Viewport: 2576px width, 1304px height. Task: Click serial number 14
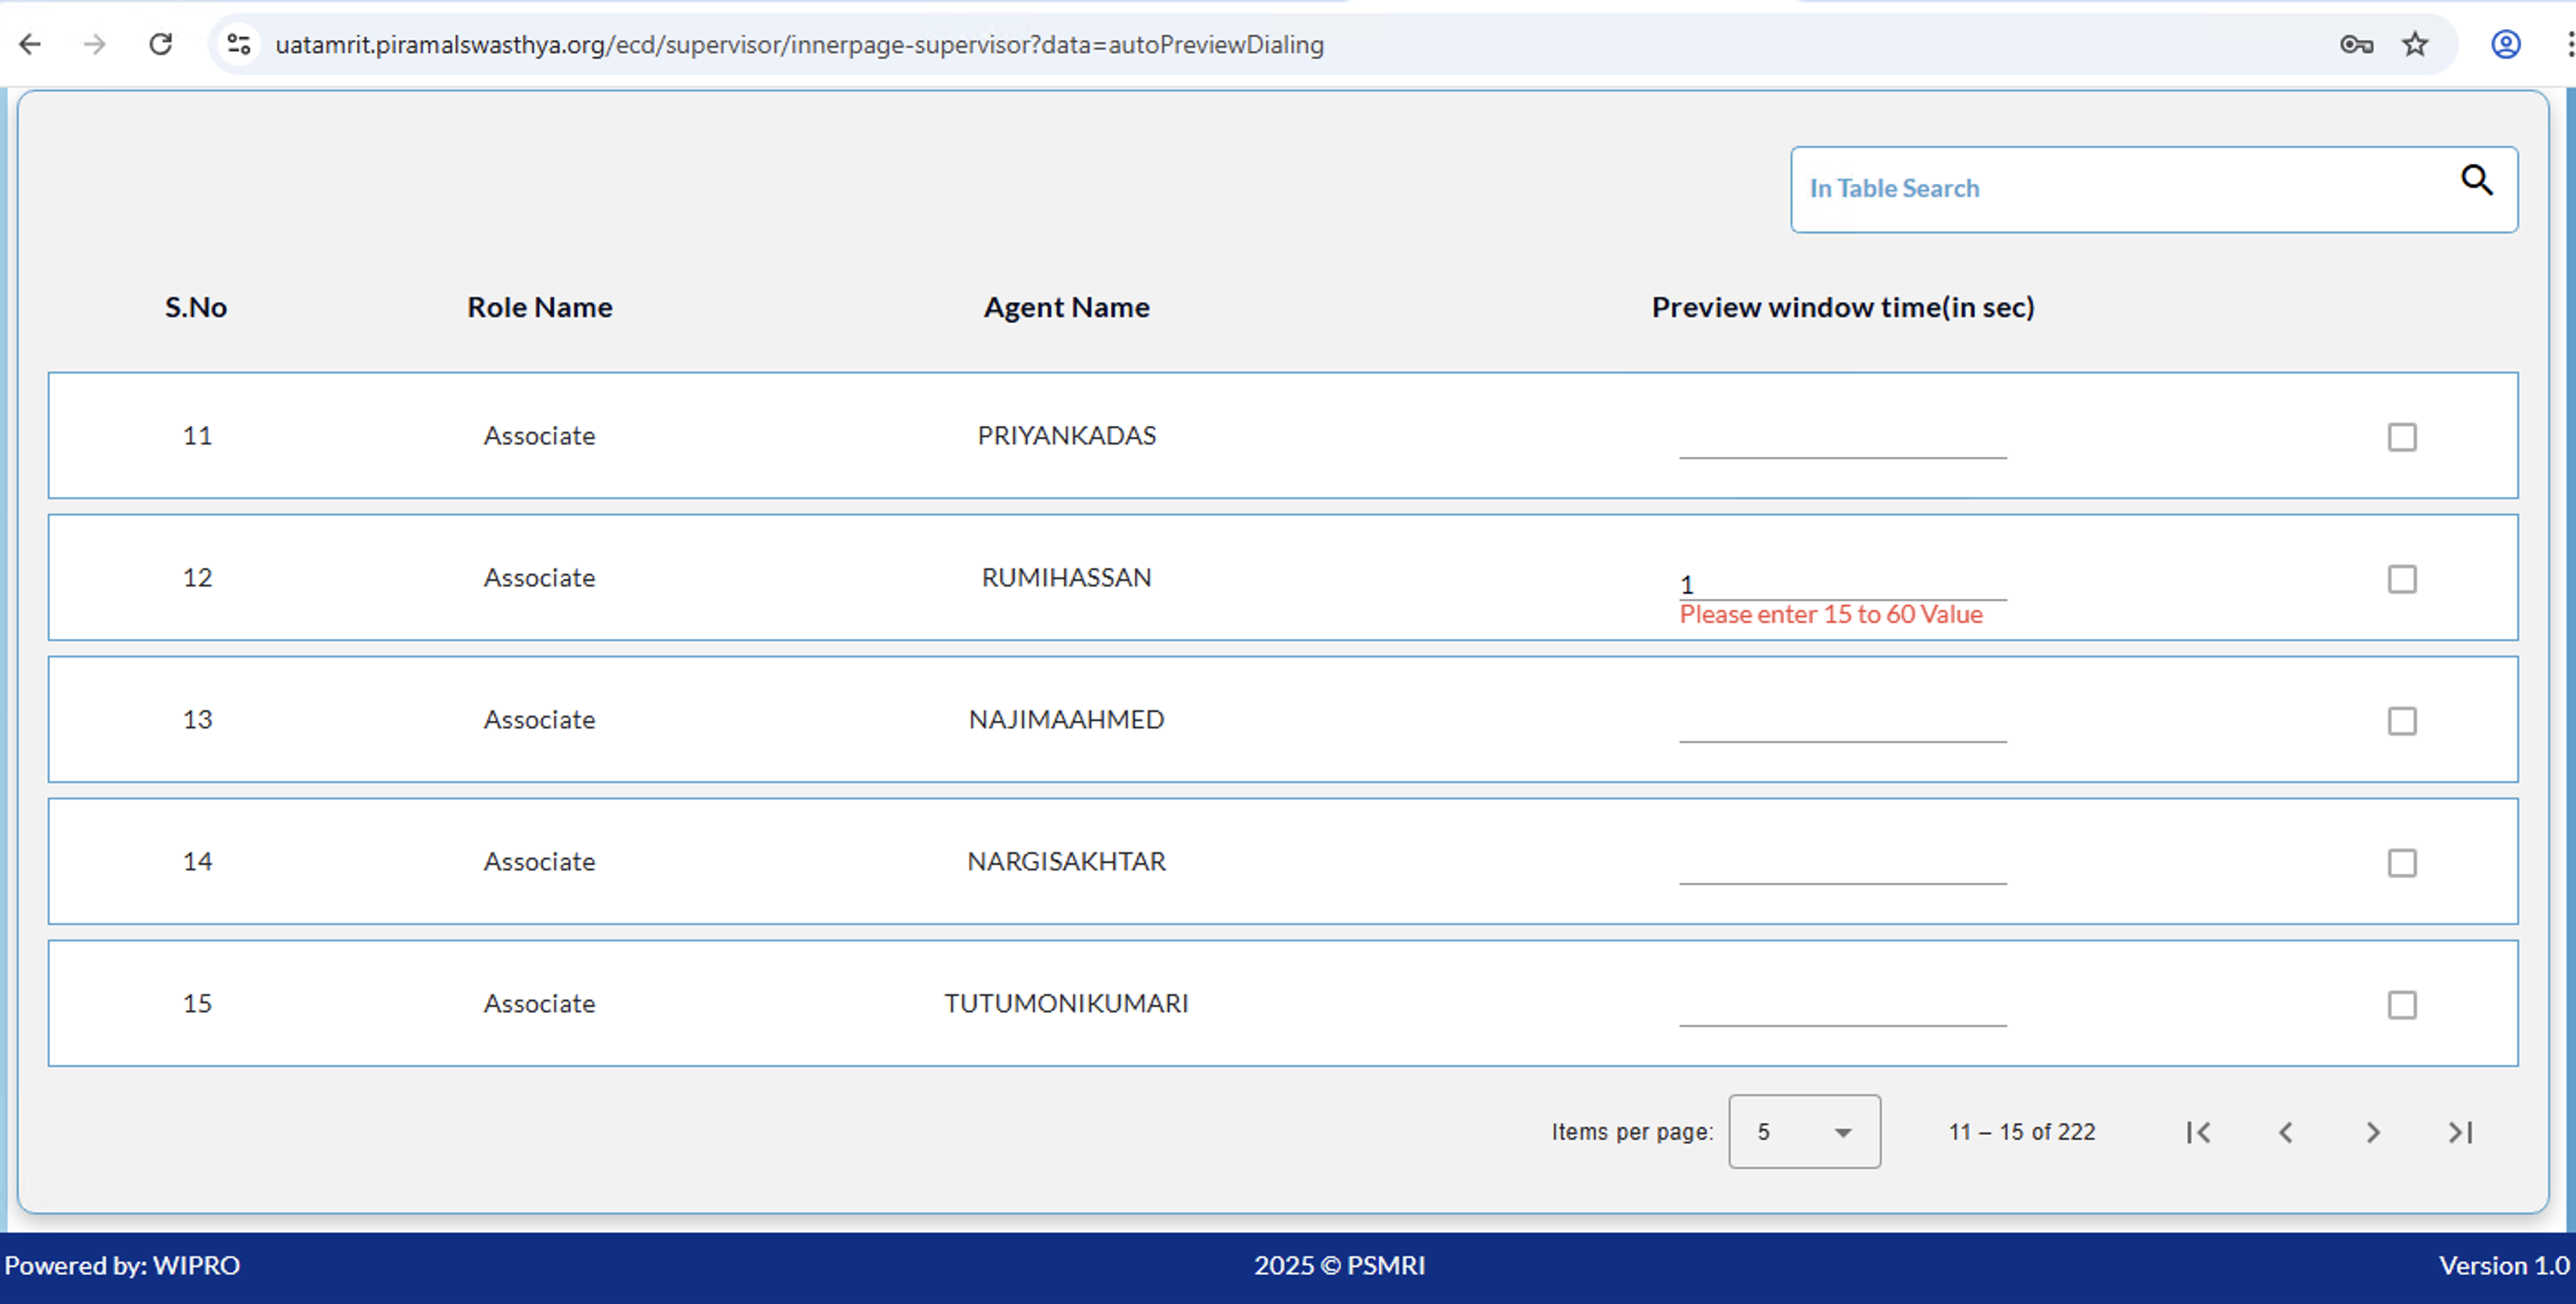tap(197, 861)
